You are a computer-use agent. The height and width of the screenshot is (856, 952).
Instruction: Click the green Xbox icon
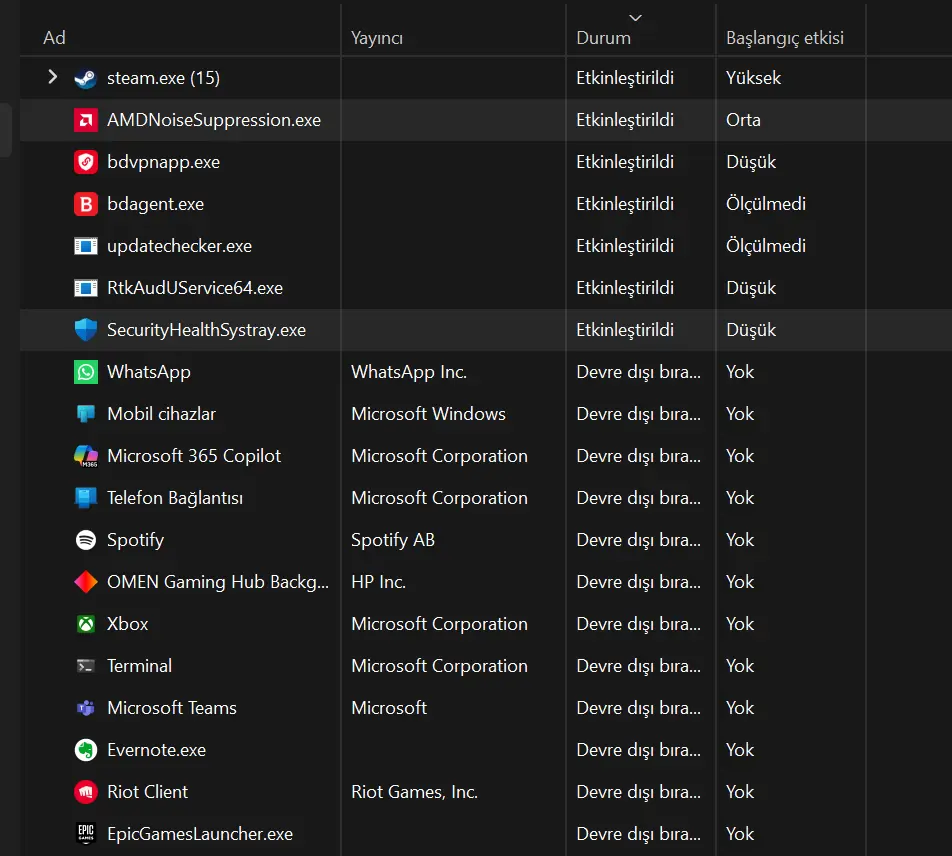86,623
